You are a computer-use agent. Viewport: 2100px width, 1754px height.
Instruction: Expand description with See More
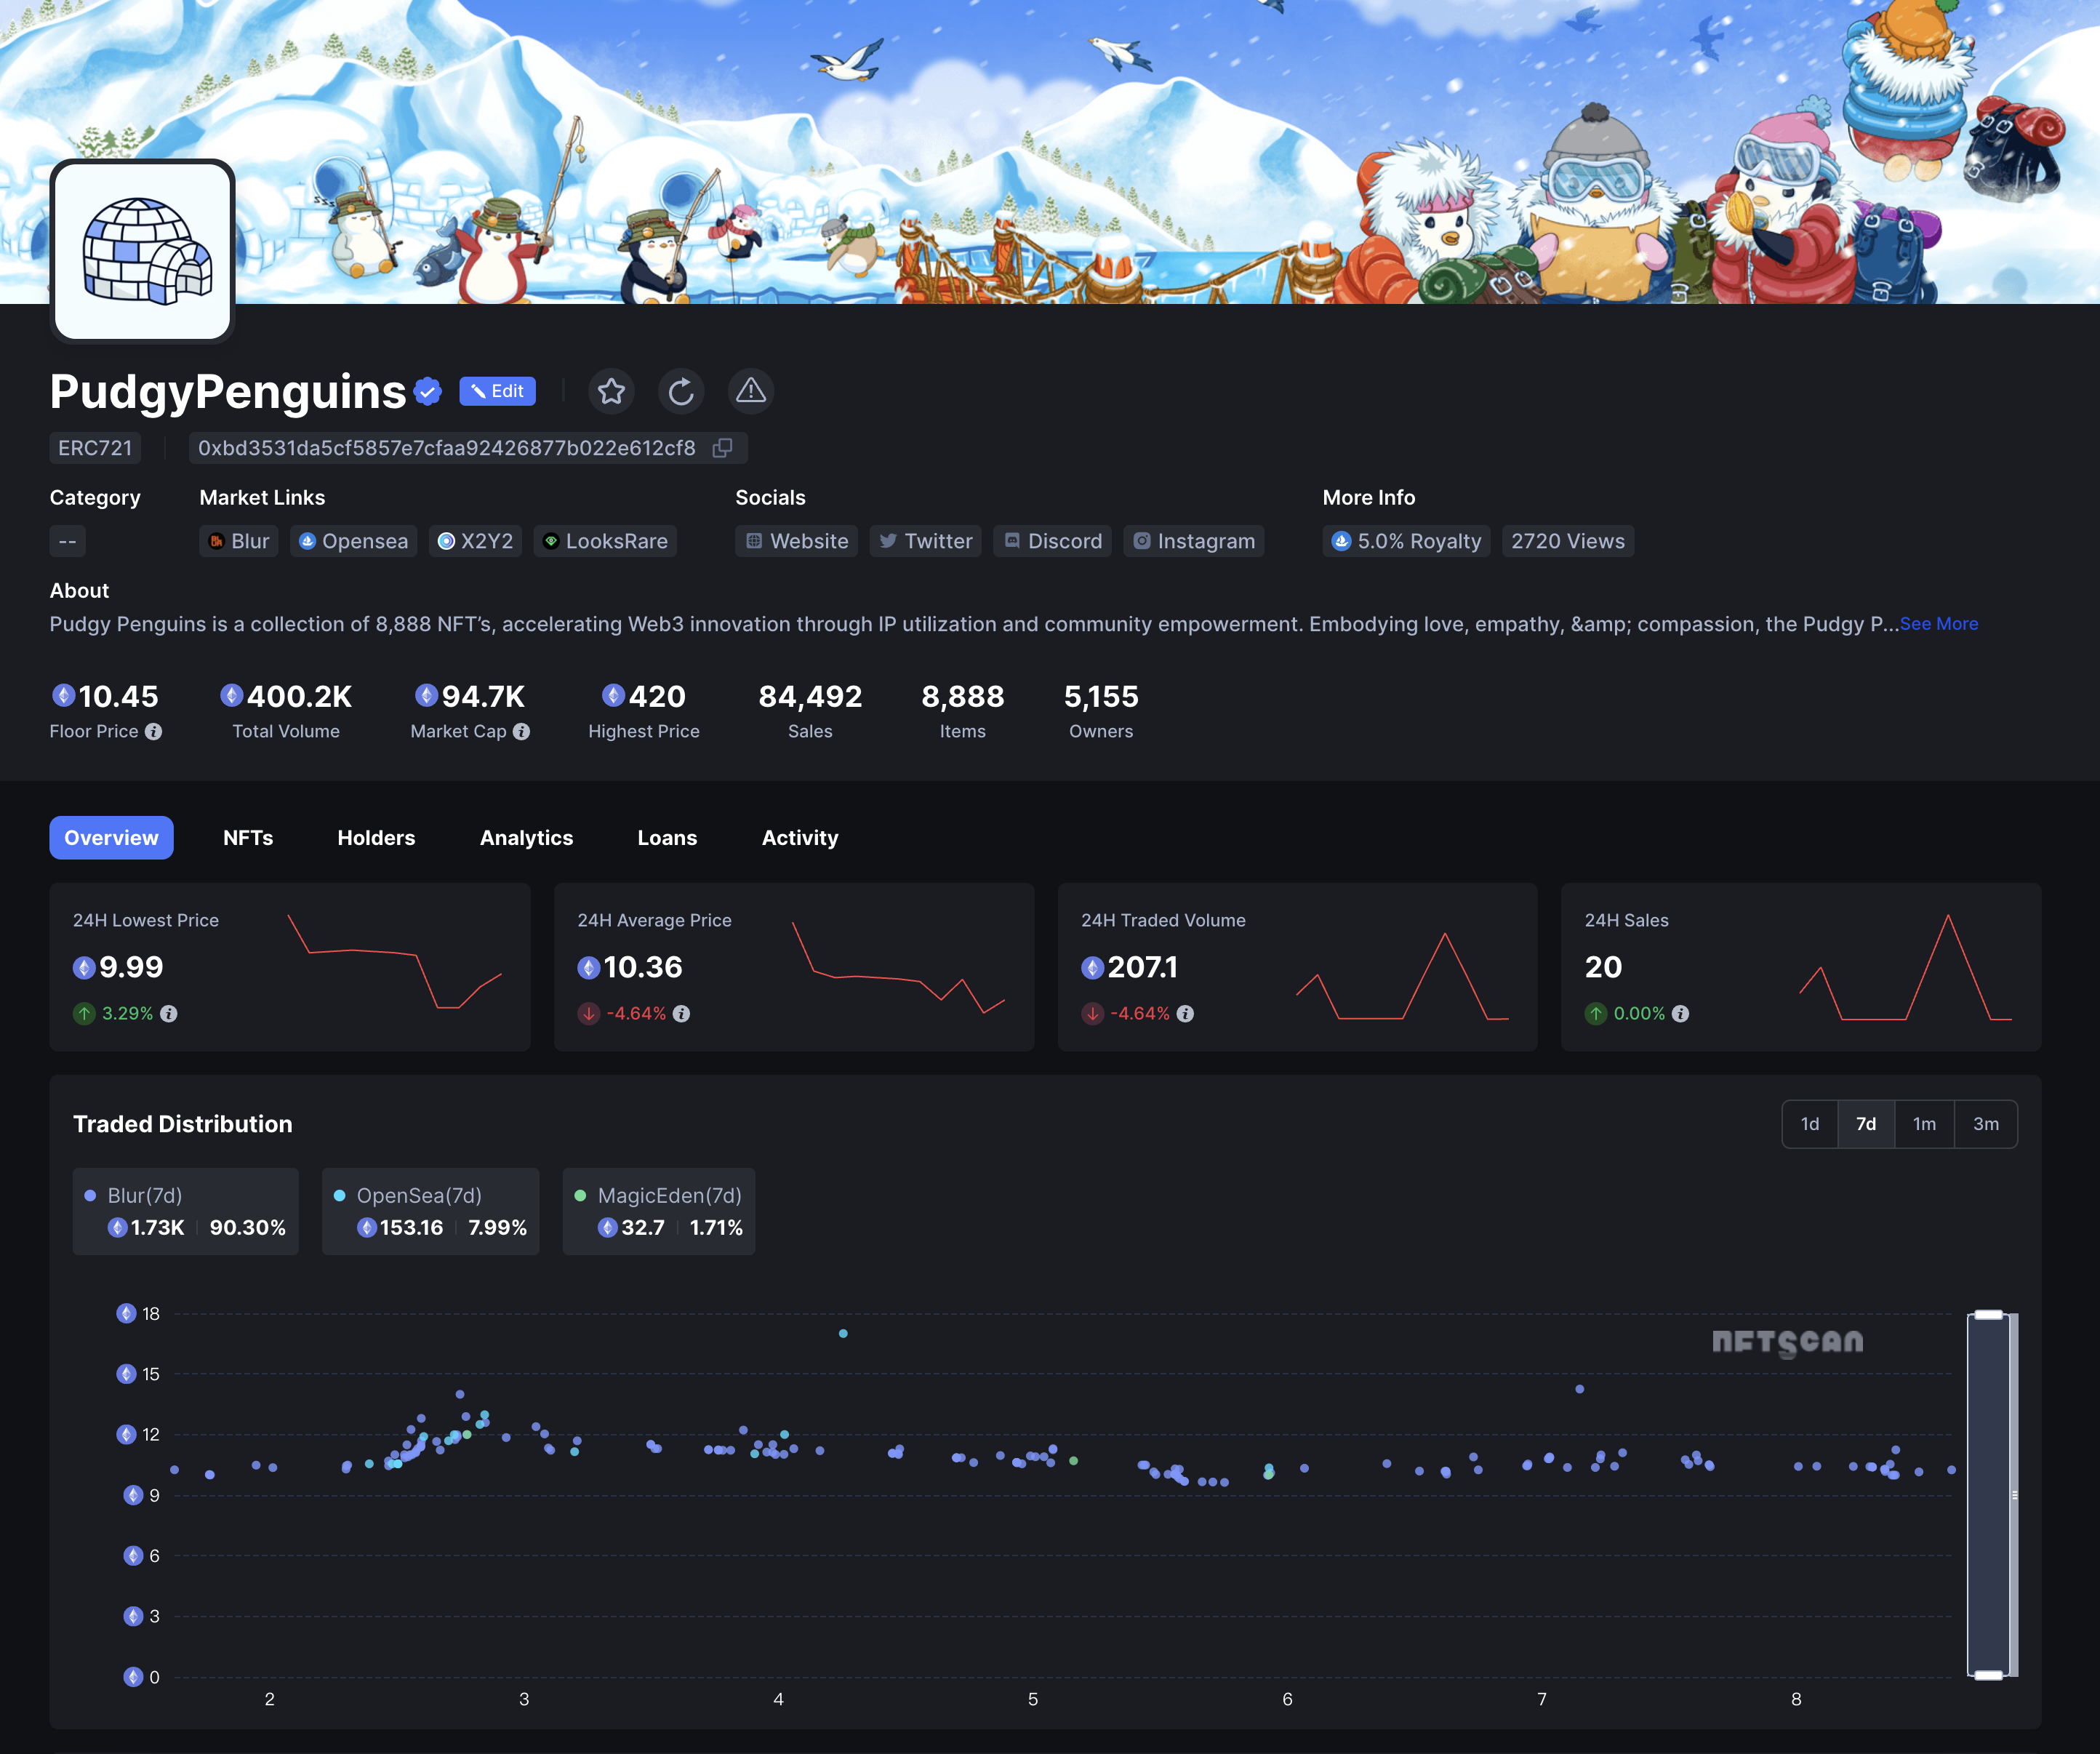point(1938,623)
